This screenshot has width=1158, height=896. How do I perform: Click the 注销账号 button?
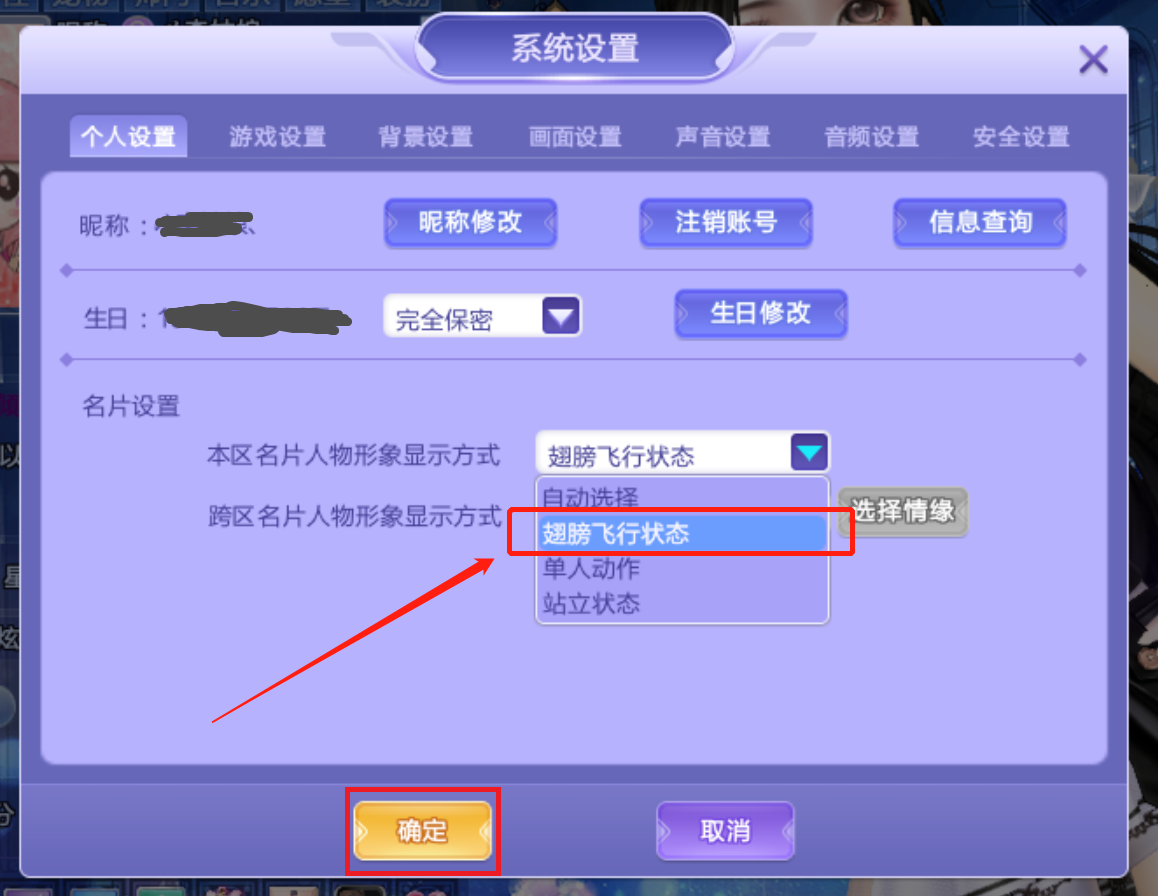click(x=726, y=222)
